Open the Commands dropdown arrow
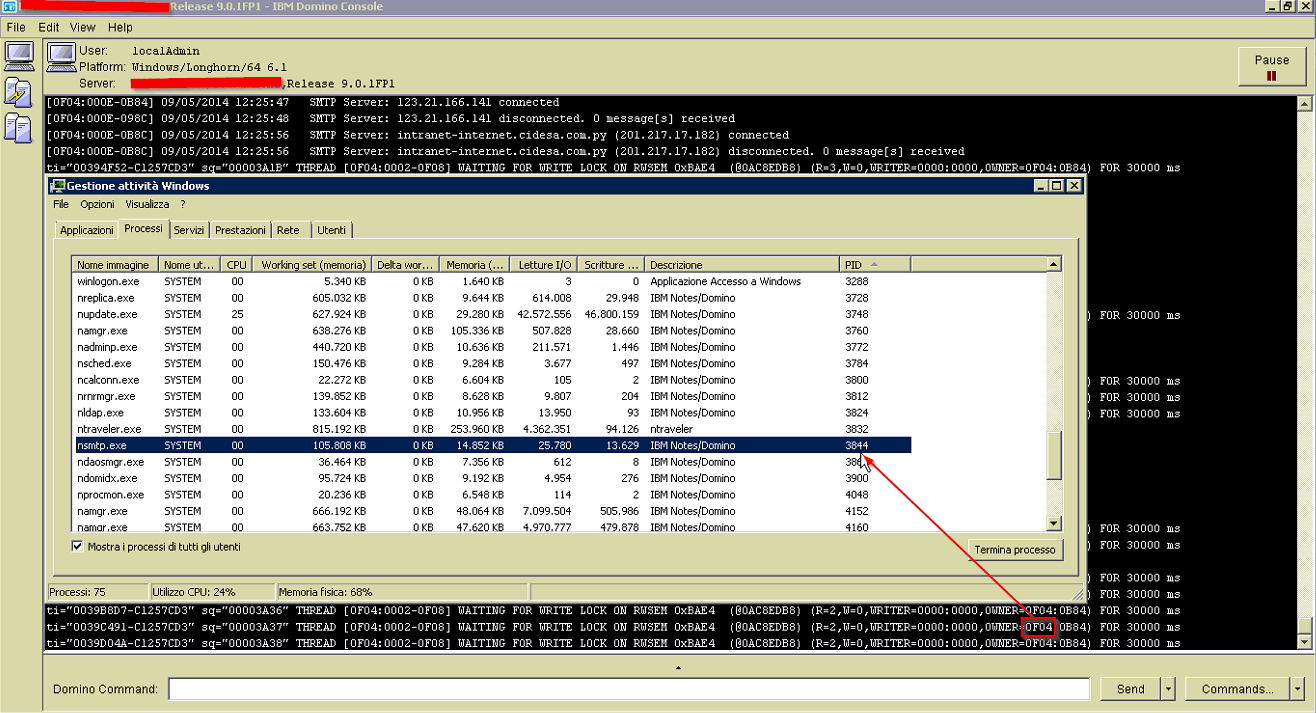Image resolution: width=1316 pixels, height=713 pixels. 1298,689
